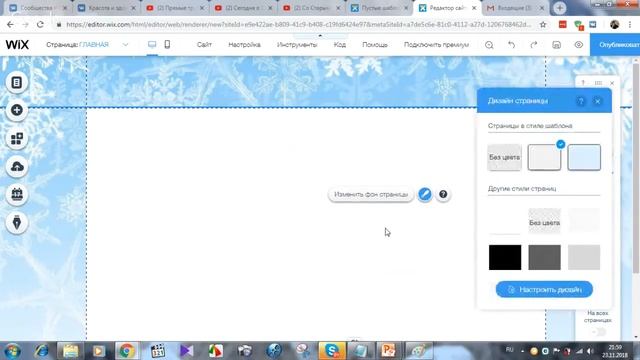Open the Windows Start button
Viewport: 640px width, 360px height.
[13, 351]
